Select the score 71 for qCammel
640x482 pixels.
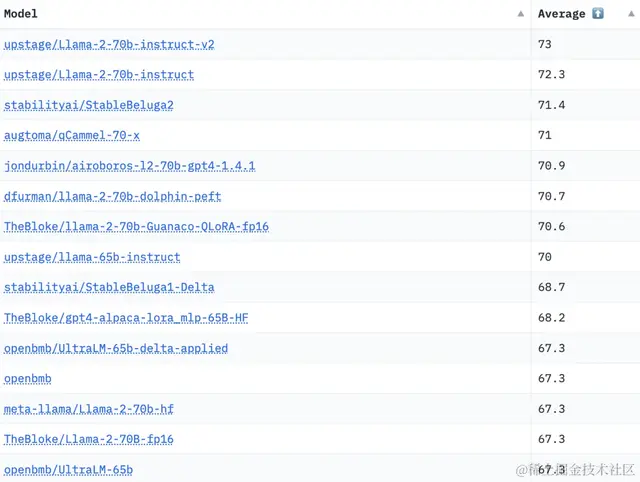tap(544, 135)
